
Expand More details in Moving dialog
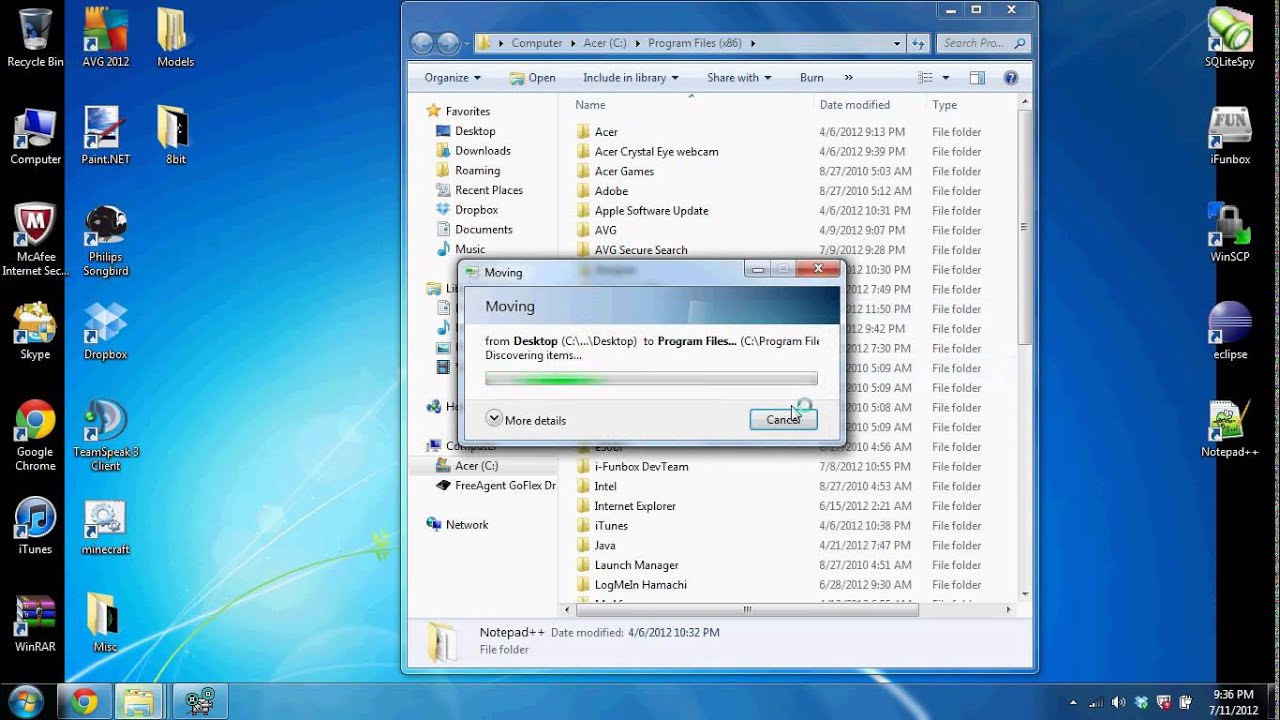point(525,420)
